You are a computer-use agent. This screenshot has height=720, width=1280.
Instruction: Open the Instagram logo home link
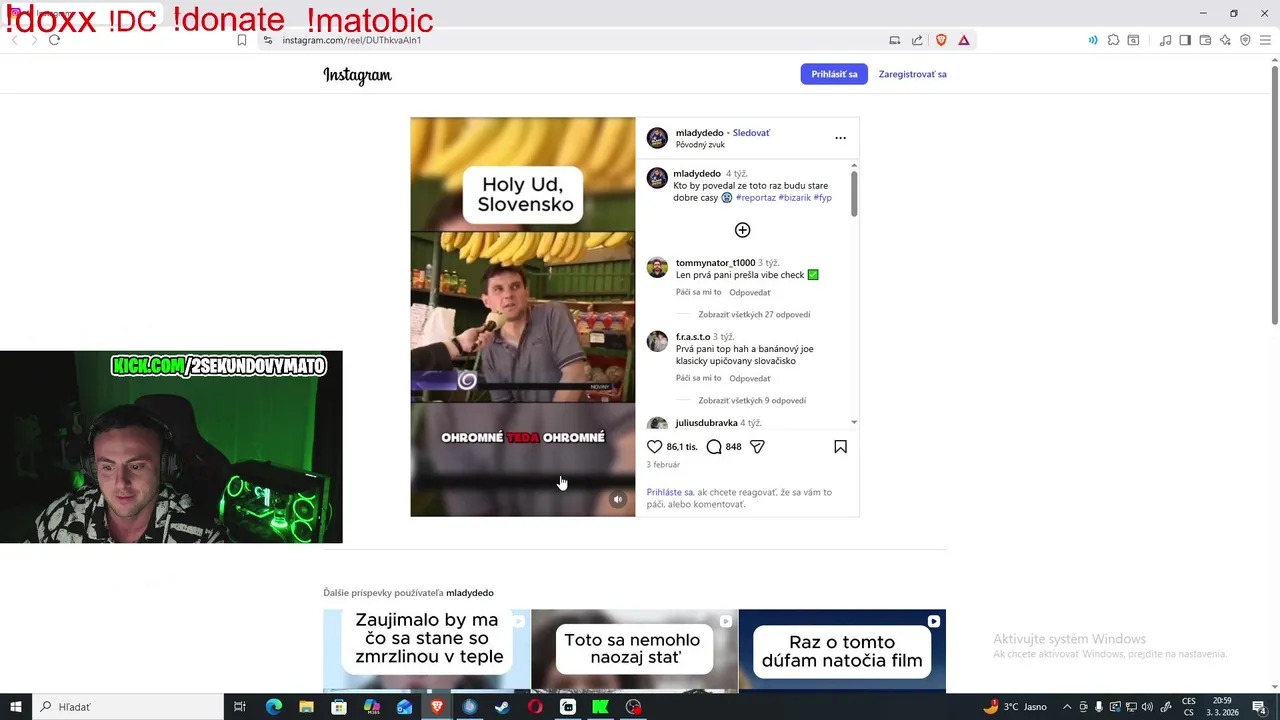click(357, 75)
